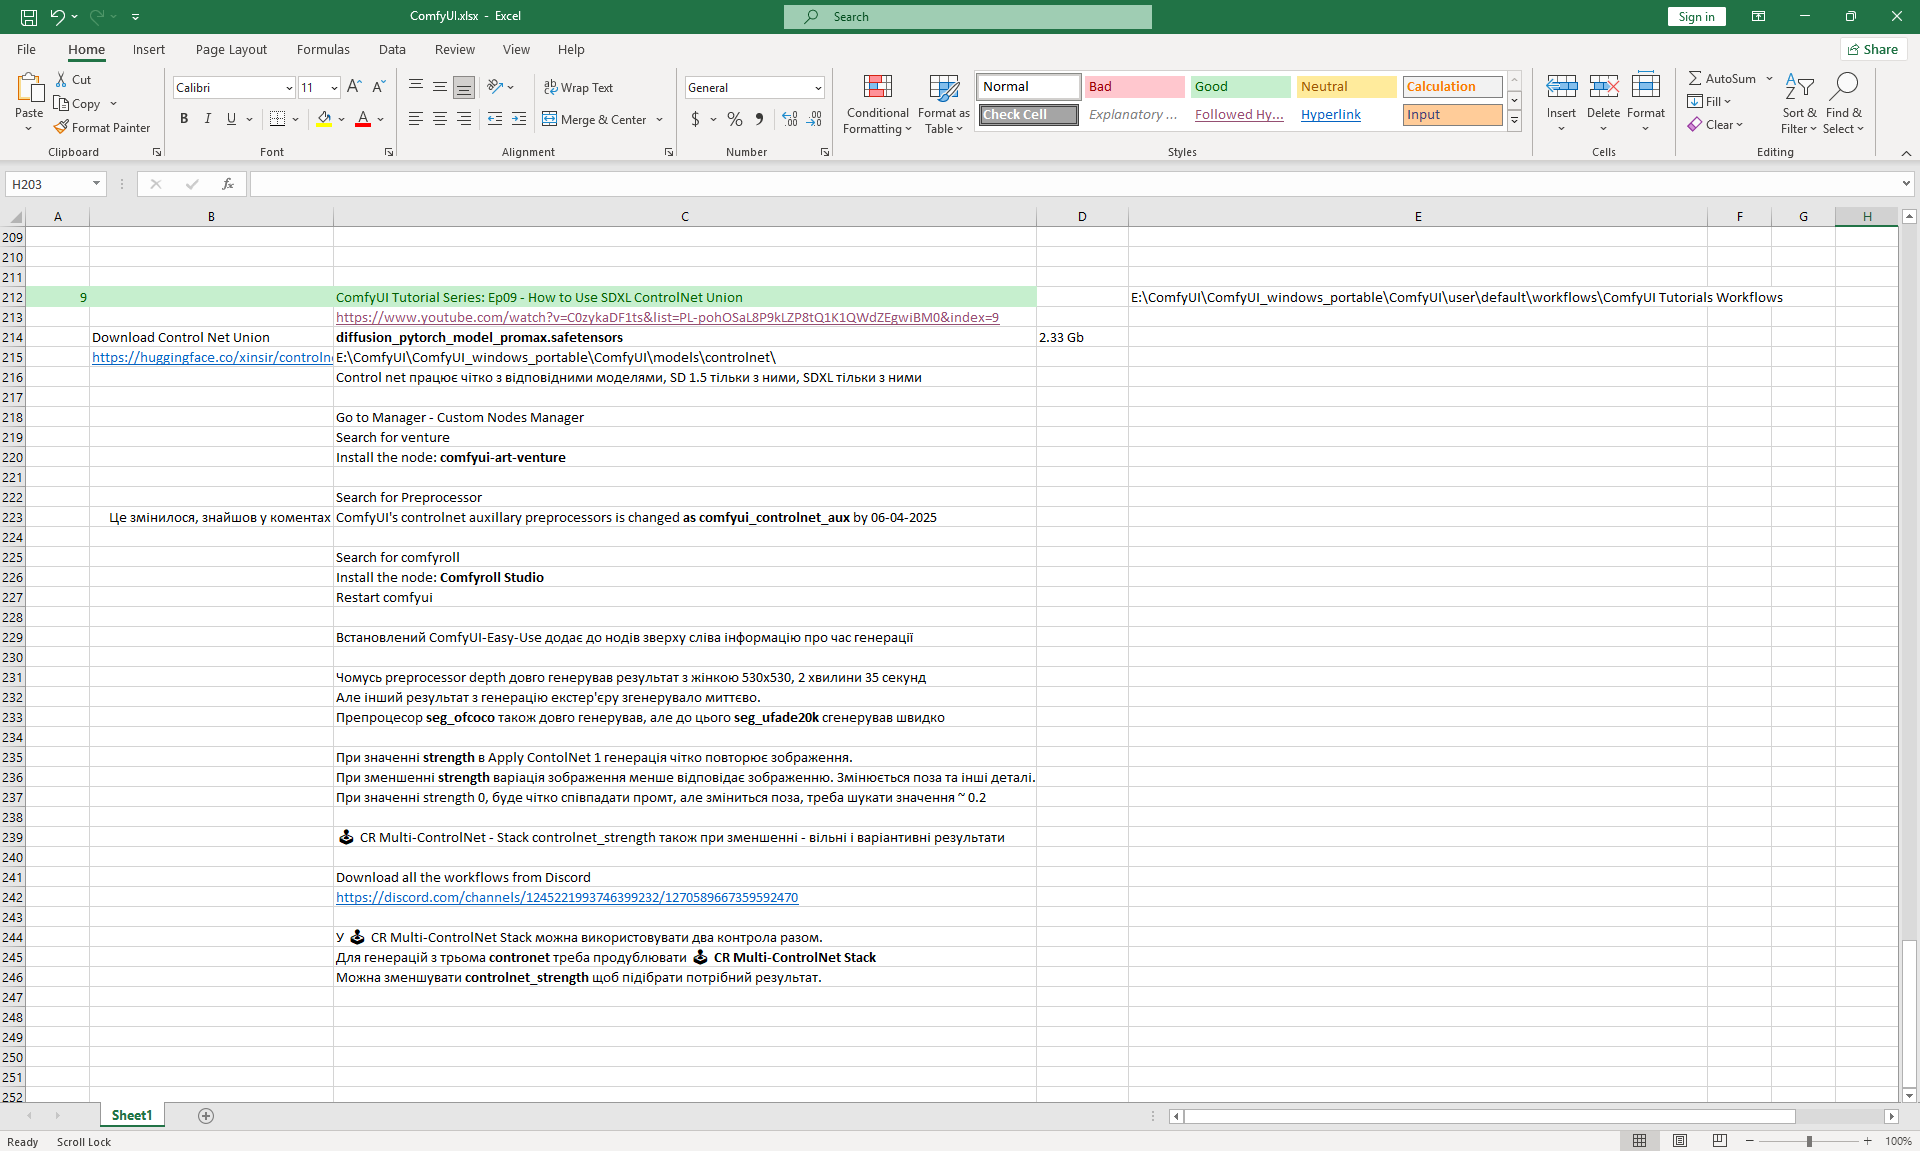Viewport: 1920px width, 1151px height.
Task: Click the Format Painter brush icon
Action: [61, 127]
